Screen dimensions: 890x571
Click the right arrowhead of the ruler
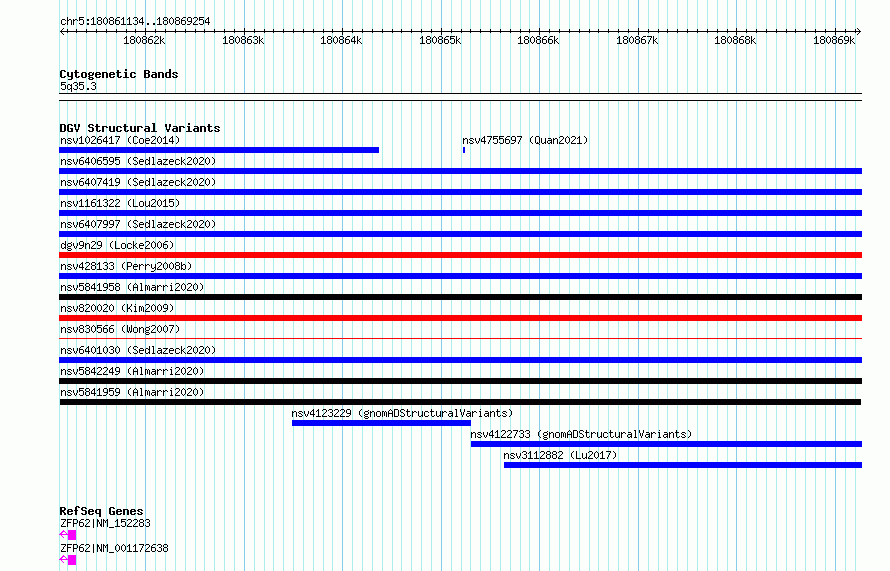coord(859,32)
